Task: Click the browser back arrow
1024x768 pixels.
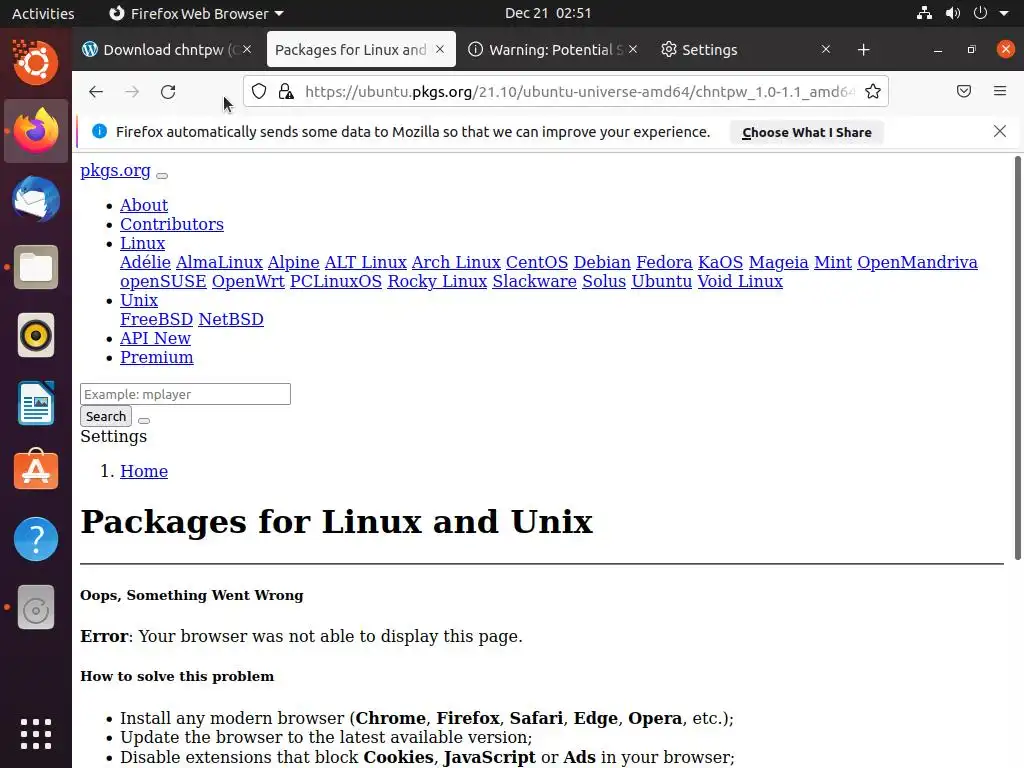Action: pyautogui.click(x=96, y=91)
